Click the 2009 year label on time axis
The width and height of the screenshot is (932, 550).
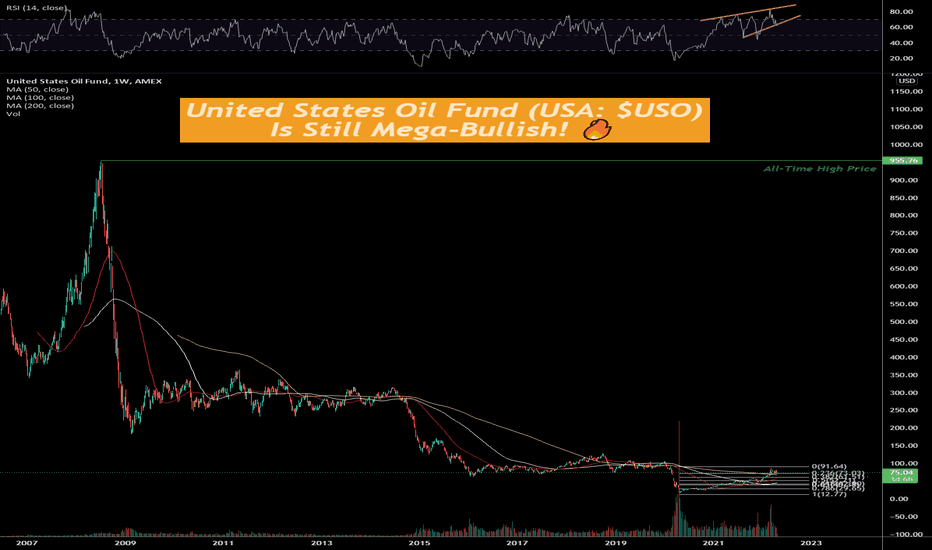[x=125, y=543]
